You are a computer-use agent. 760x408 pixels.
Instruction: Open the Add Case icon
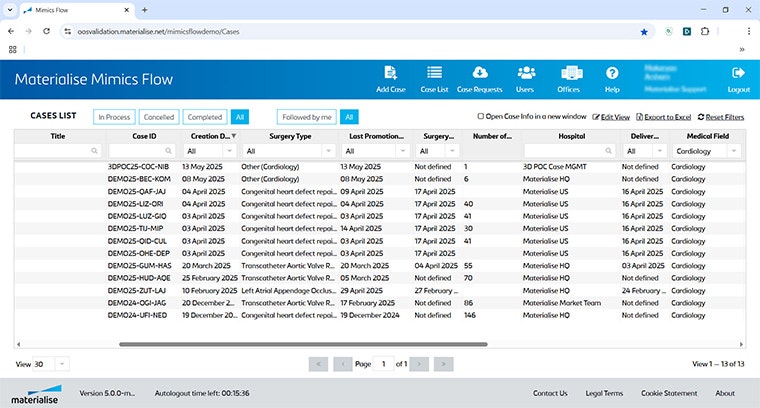pos(391,73)
